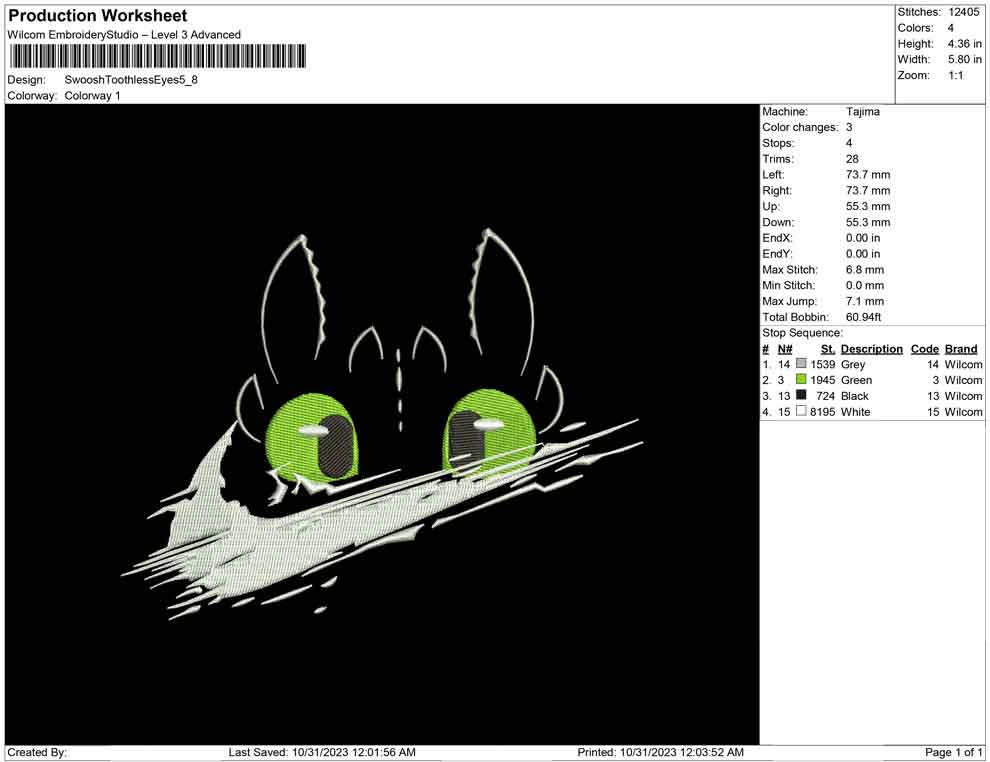The width and height of the screenshot is (990, 762).
Task: Click the 'Description' column header
Action: click(871, 349)
